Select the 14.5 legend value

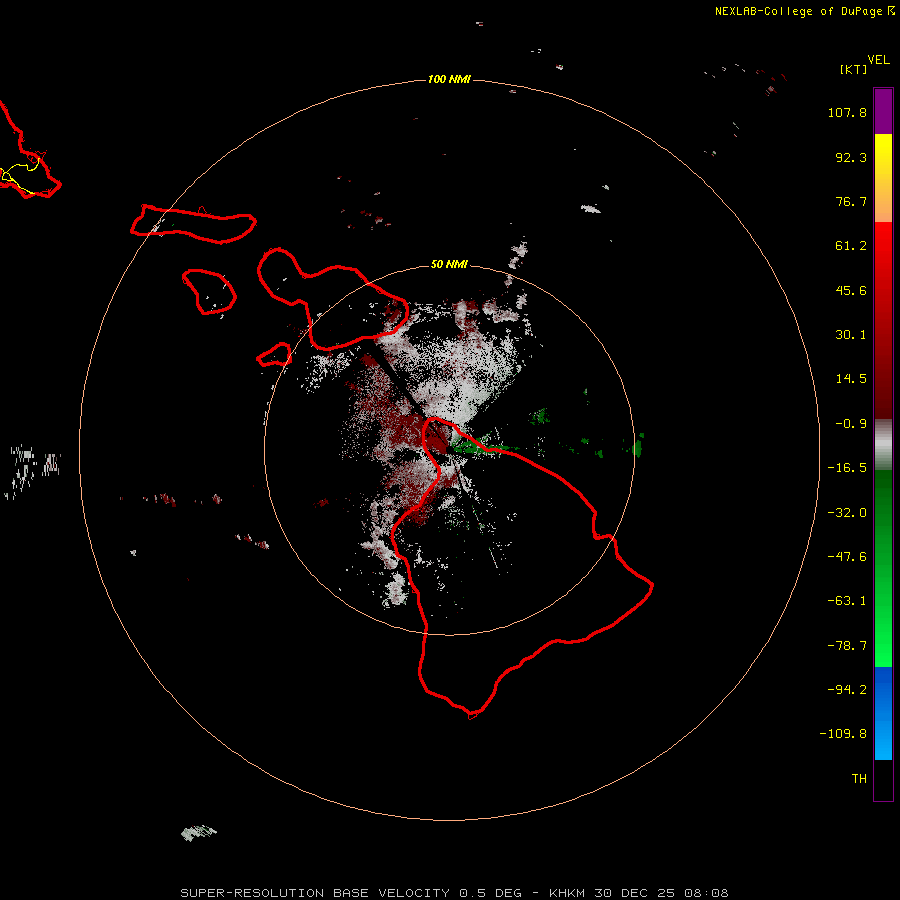point(851,379)
